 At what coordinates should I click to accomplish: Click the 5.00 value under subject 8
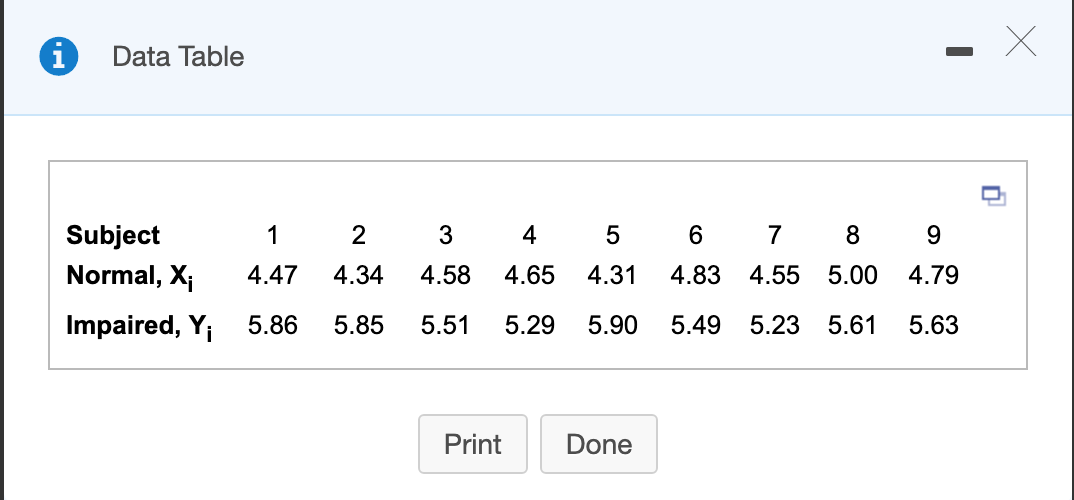click(x=852, y=275)
